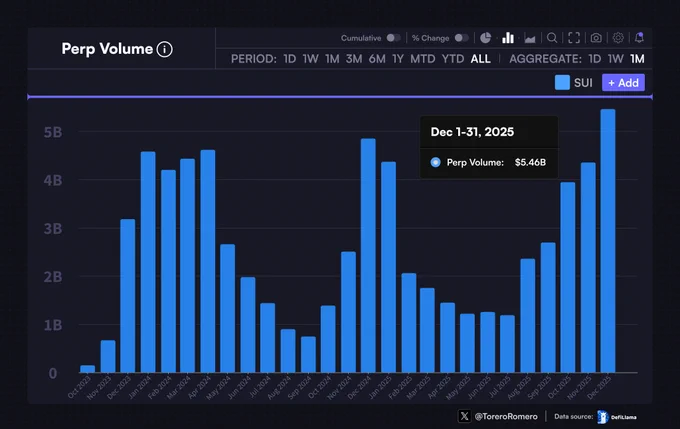Toggle the Cumulative switch
This screenshot has width=680, height=429.
(x=394, y=38)
